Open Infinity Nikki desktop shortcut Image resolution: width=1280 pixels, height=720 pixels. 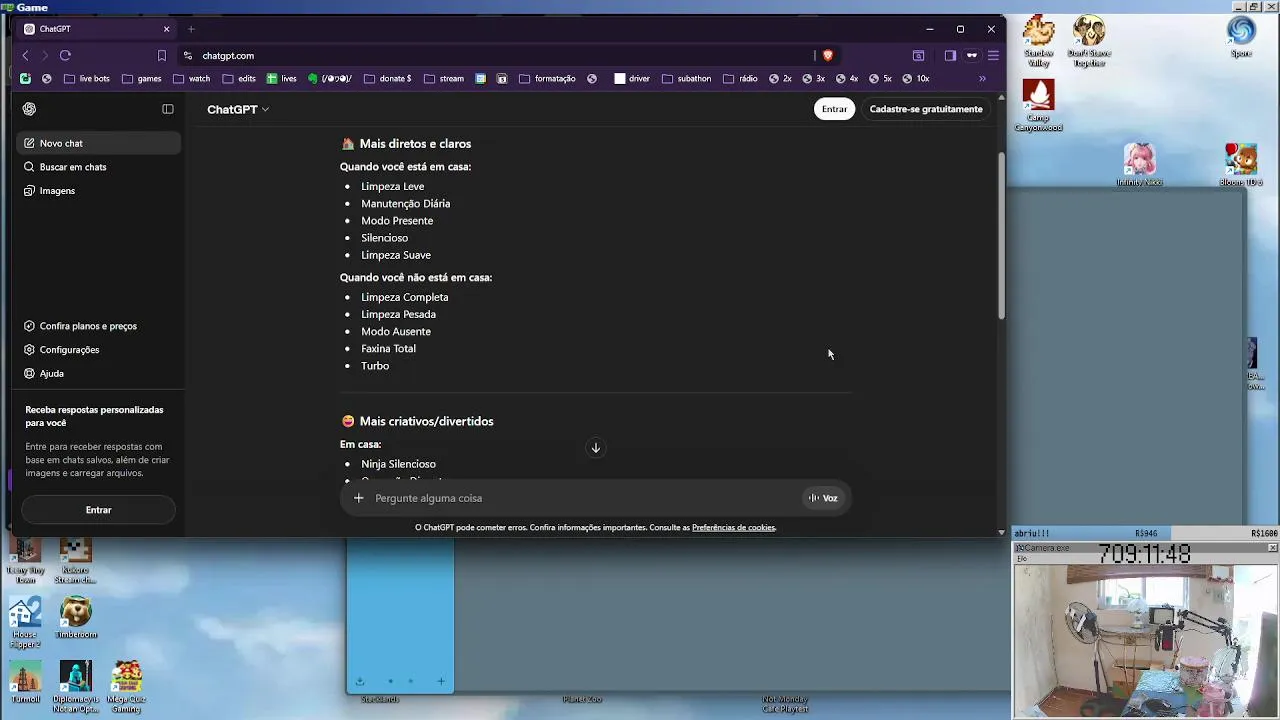[x=1139, y=165]
